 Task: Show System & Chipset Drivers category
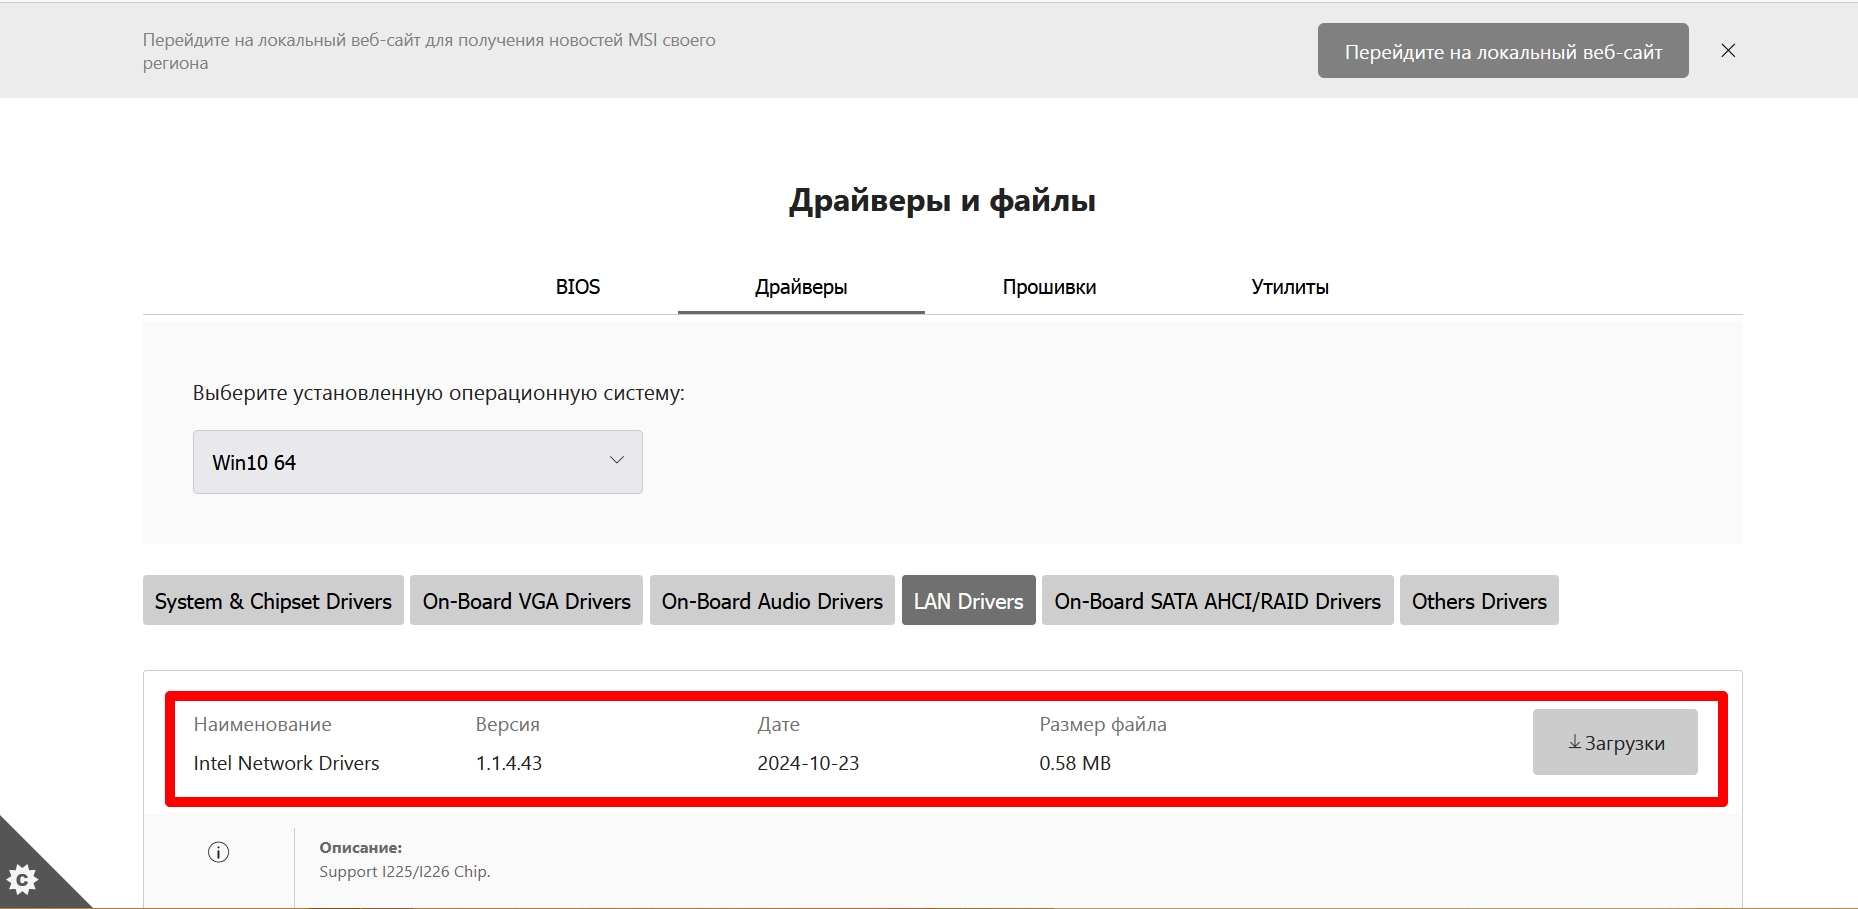pyautogui.click(x=273, y=600)
